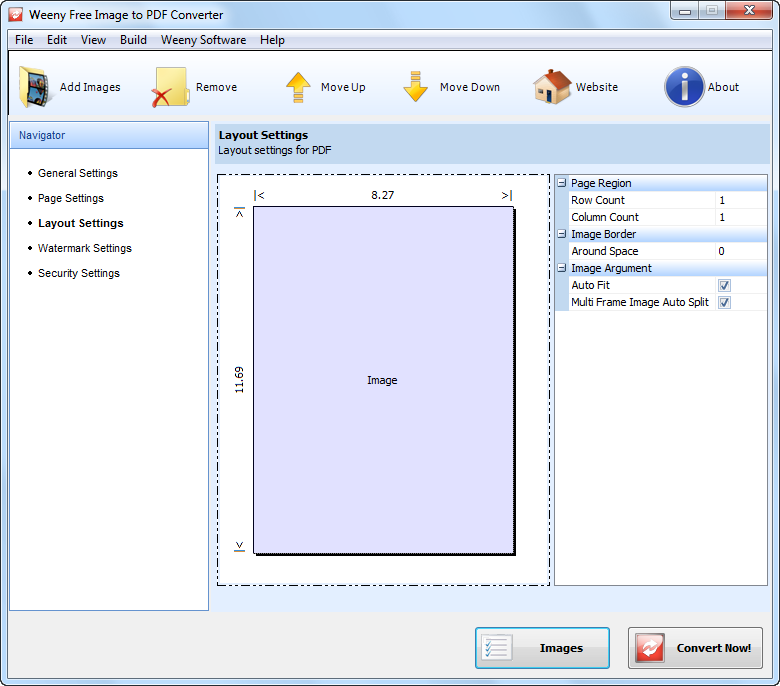Click the Row Count value field
780x686 pixels.
tap(740, 200)
